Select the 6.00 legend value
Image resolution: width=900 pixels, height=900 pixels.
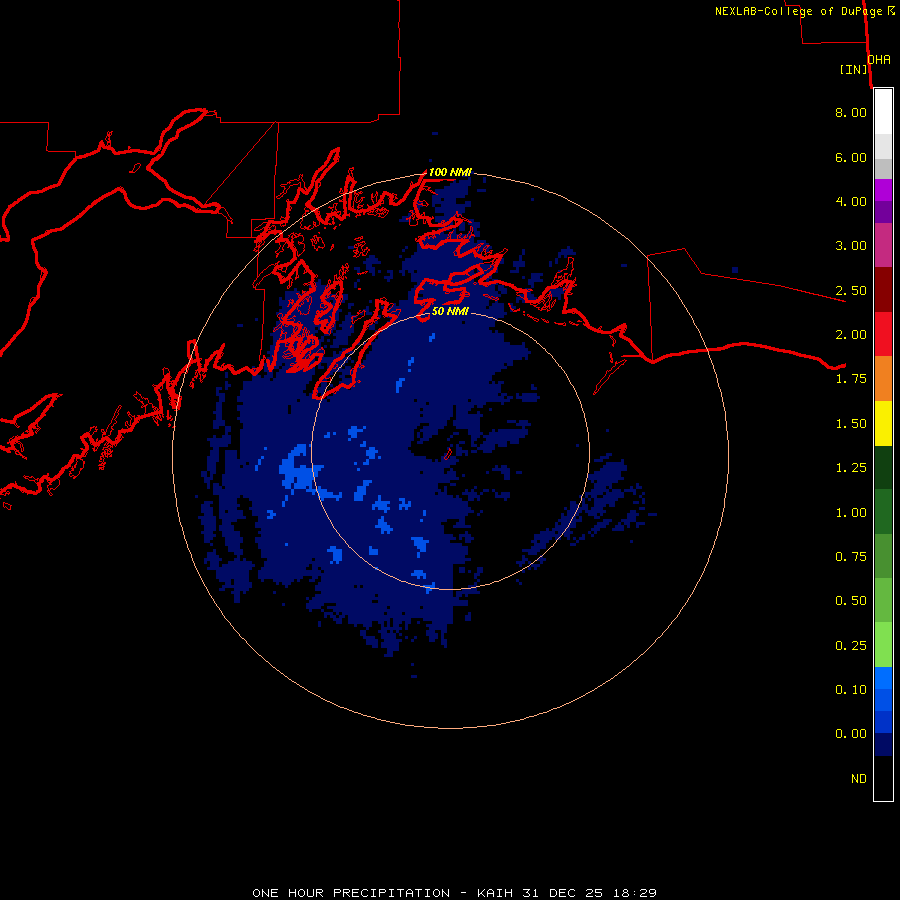(x=851, y=157)
